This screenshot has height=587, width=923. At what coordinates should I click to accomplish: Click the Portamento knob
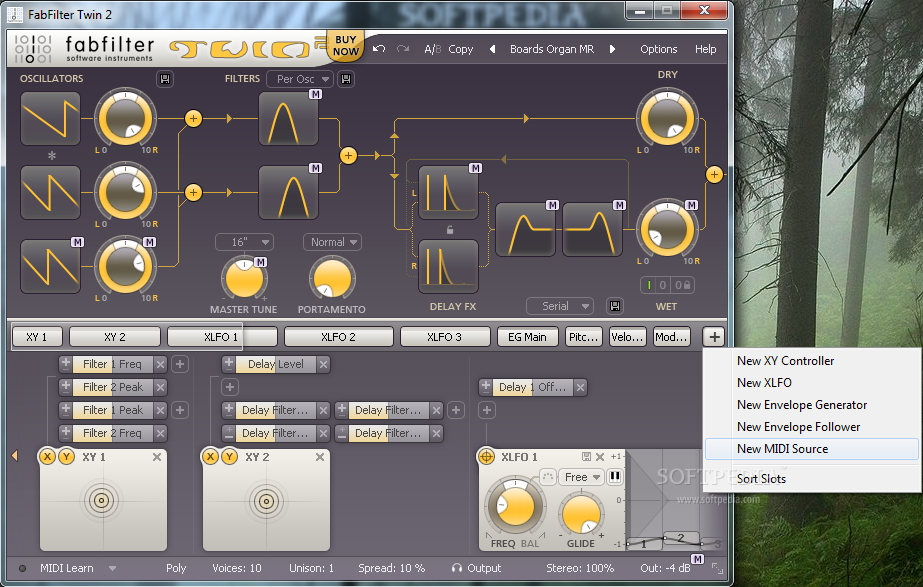click(x=332, y=279)
